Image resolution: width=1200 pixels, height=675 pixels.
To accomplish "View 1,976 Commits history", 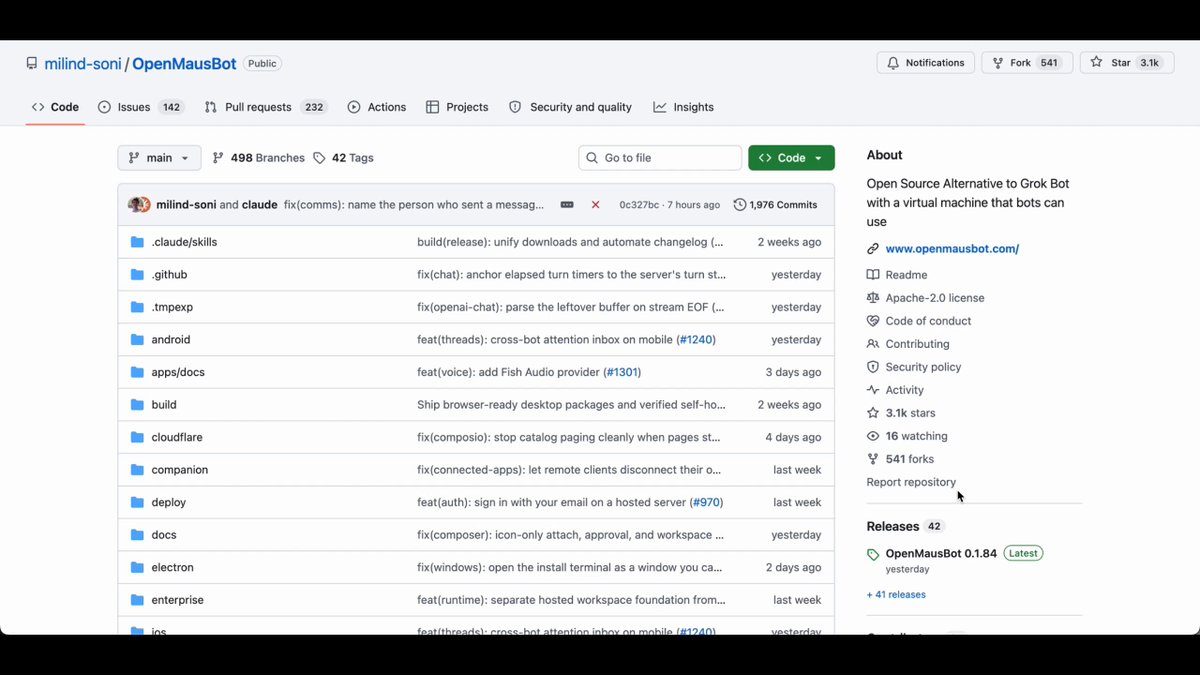I will click(776, 204).
